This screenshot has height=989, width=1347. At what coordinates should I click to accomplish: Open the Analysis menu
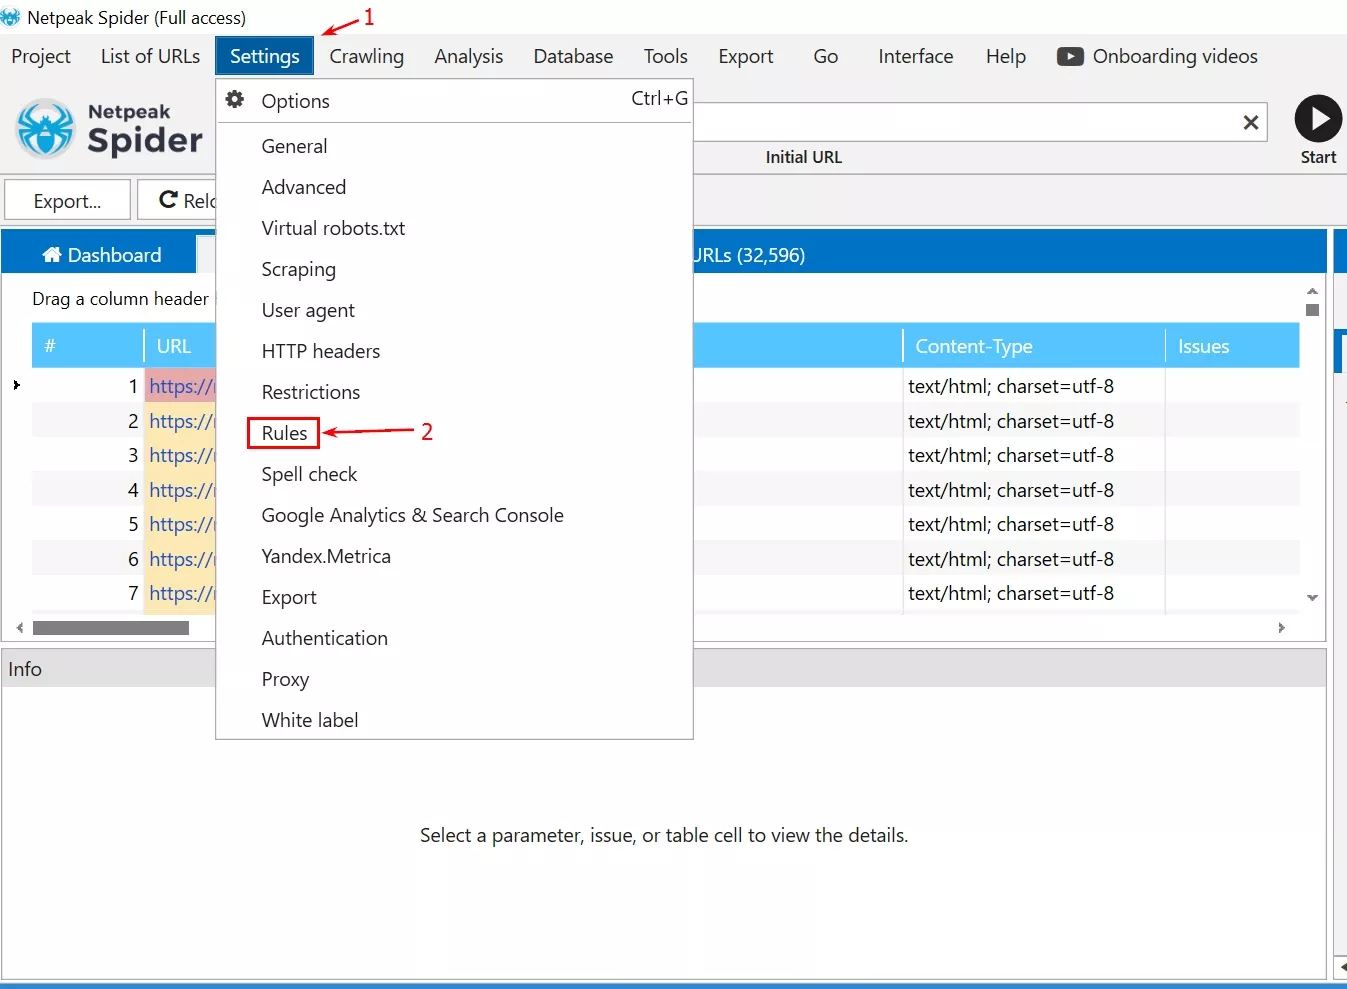point(468,56)
